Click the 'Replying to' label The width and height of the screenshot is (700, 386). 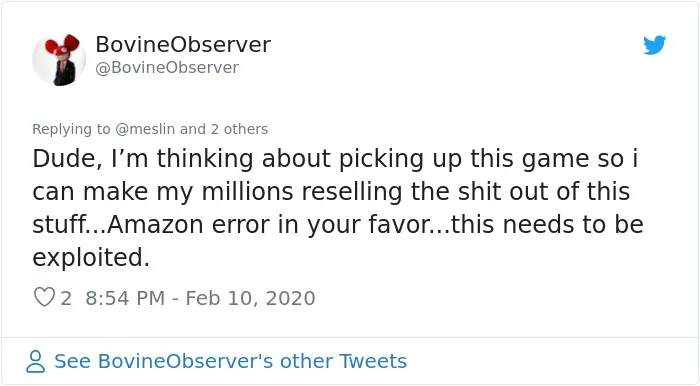[x=71, y=129]
